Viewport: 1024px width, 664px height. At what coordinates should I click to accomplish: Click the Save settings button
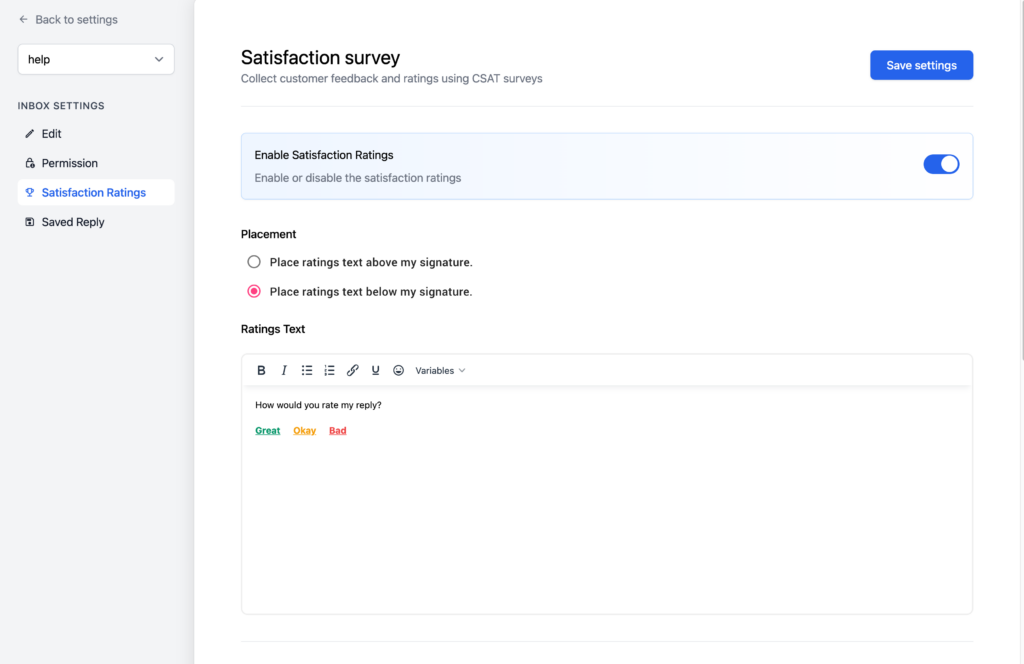click(920, 64)
